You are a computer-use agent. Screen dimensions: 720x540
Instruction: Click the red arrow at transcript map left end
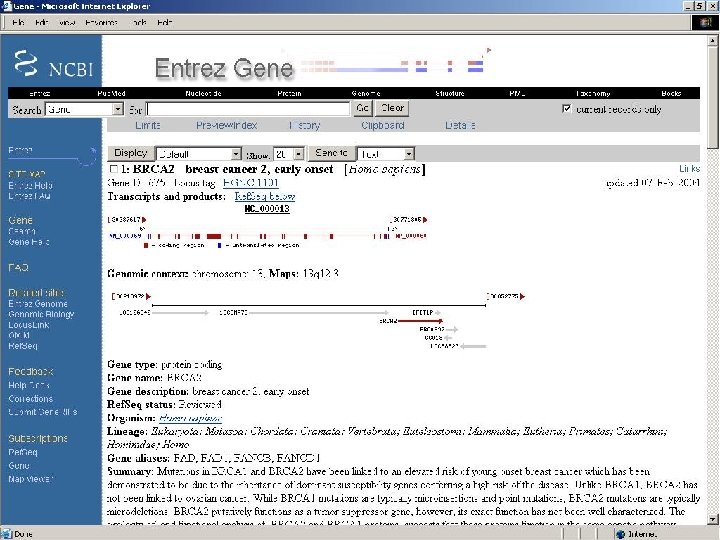pos(144,220)
